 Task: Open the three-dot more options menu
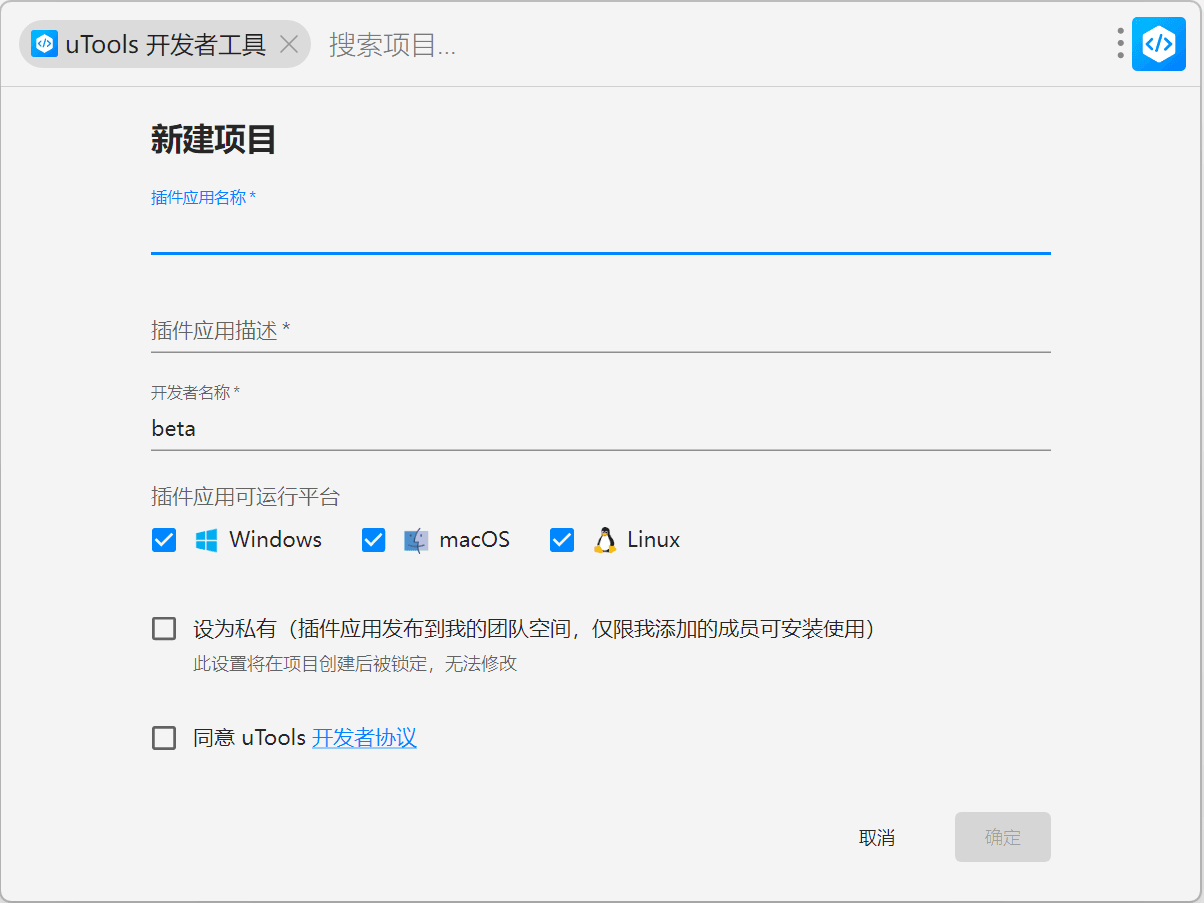1120,44
